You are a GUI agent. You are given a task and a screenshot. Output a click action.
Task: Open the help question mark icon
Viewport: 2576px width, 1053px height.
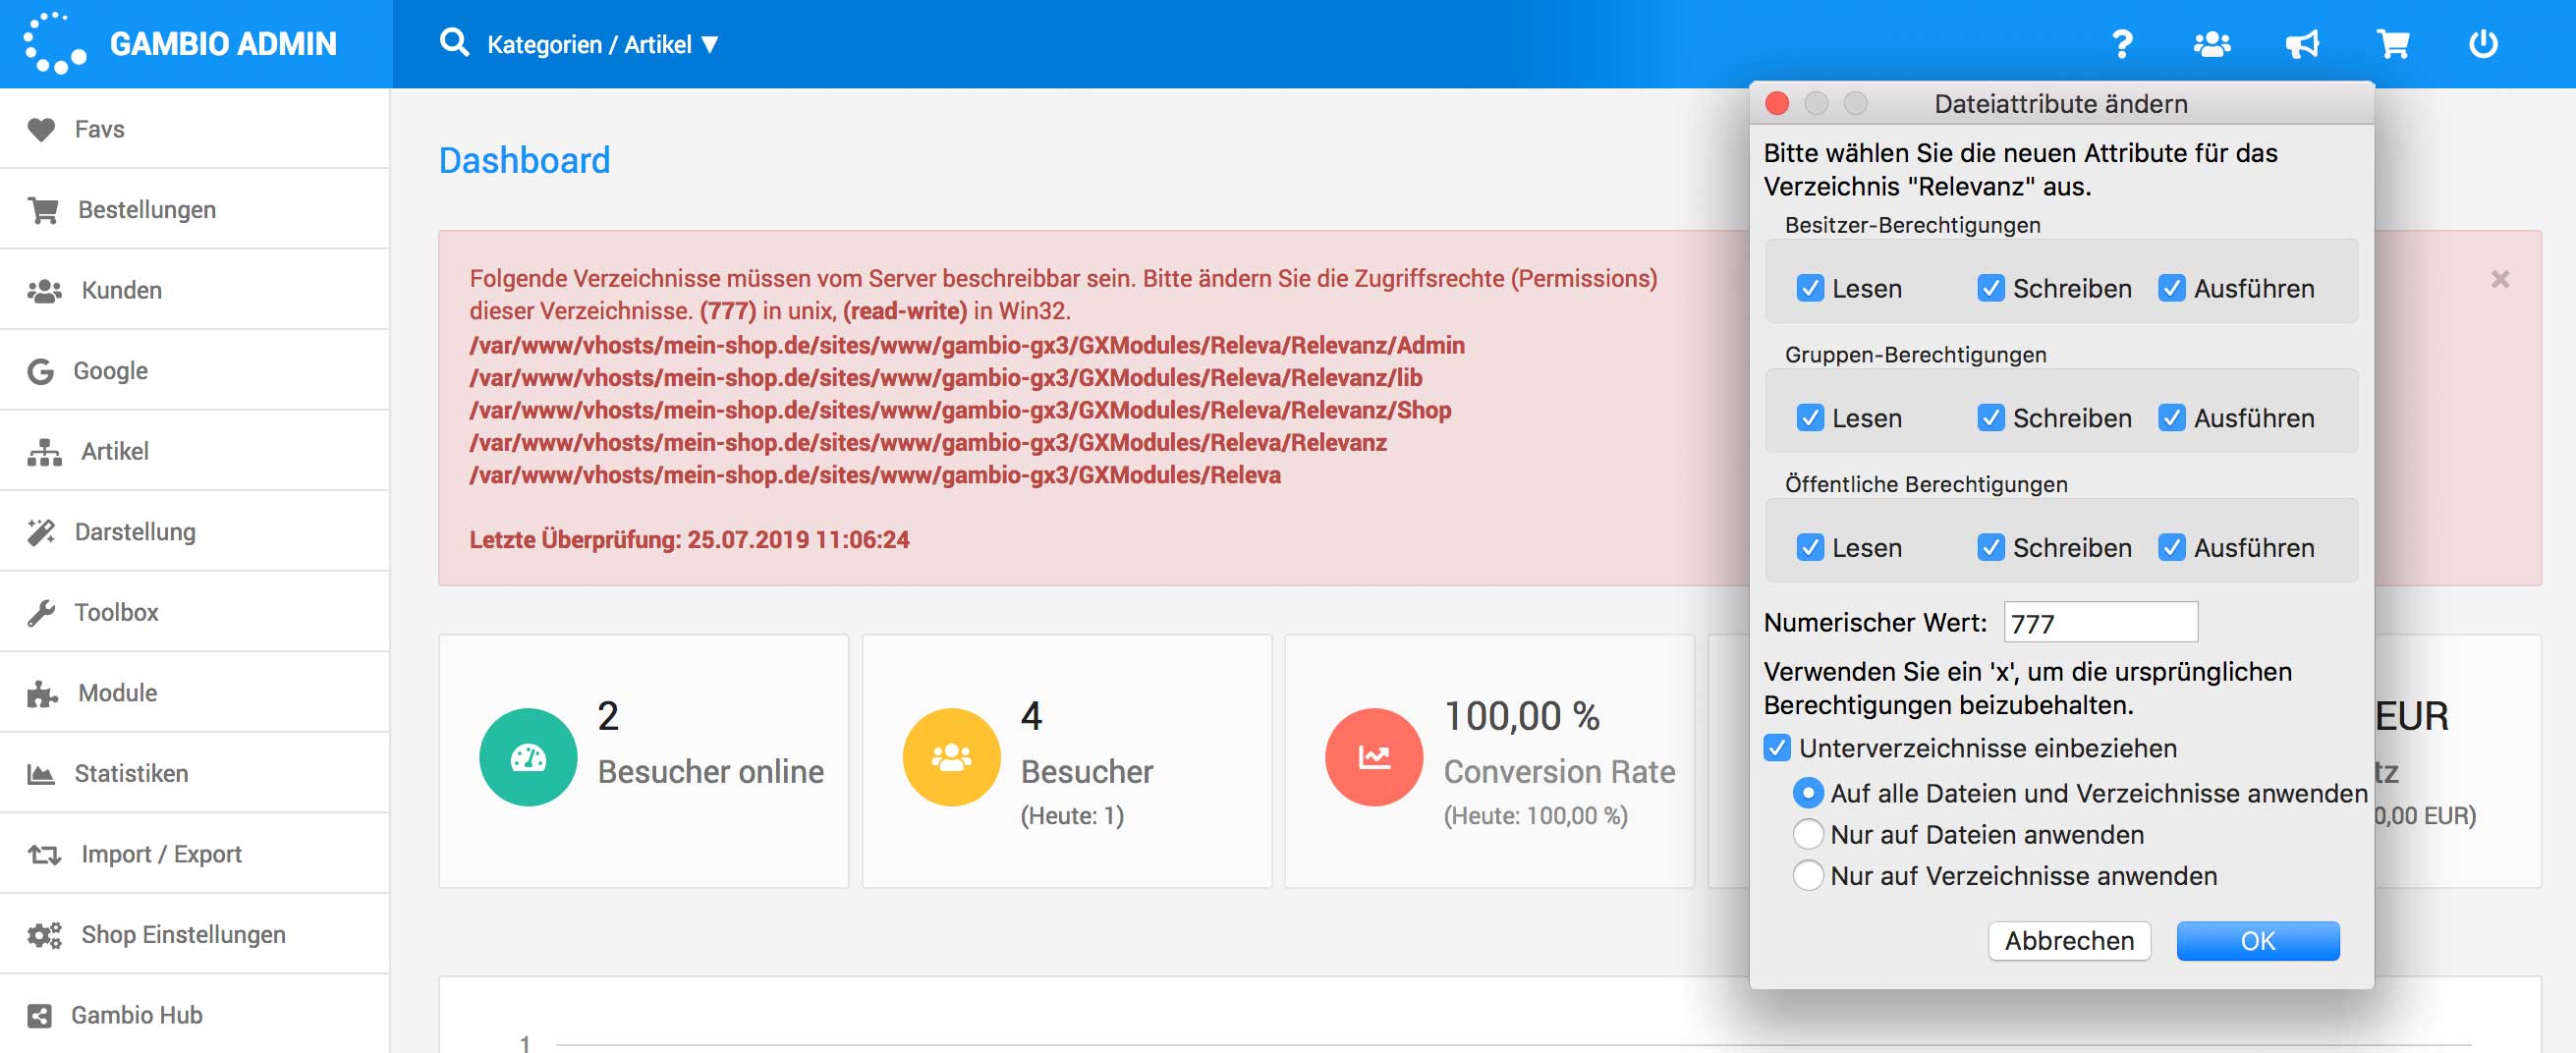click(x=2122, y=44)
